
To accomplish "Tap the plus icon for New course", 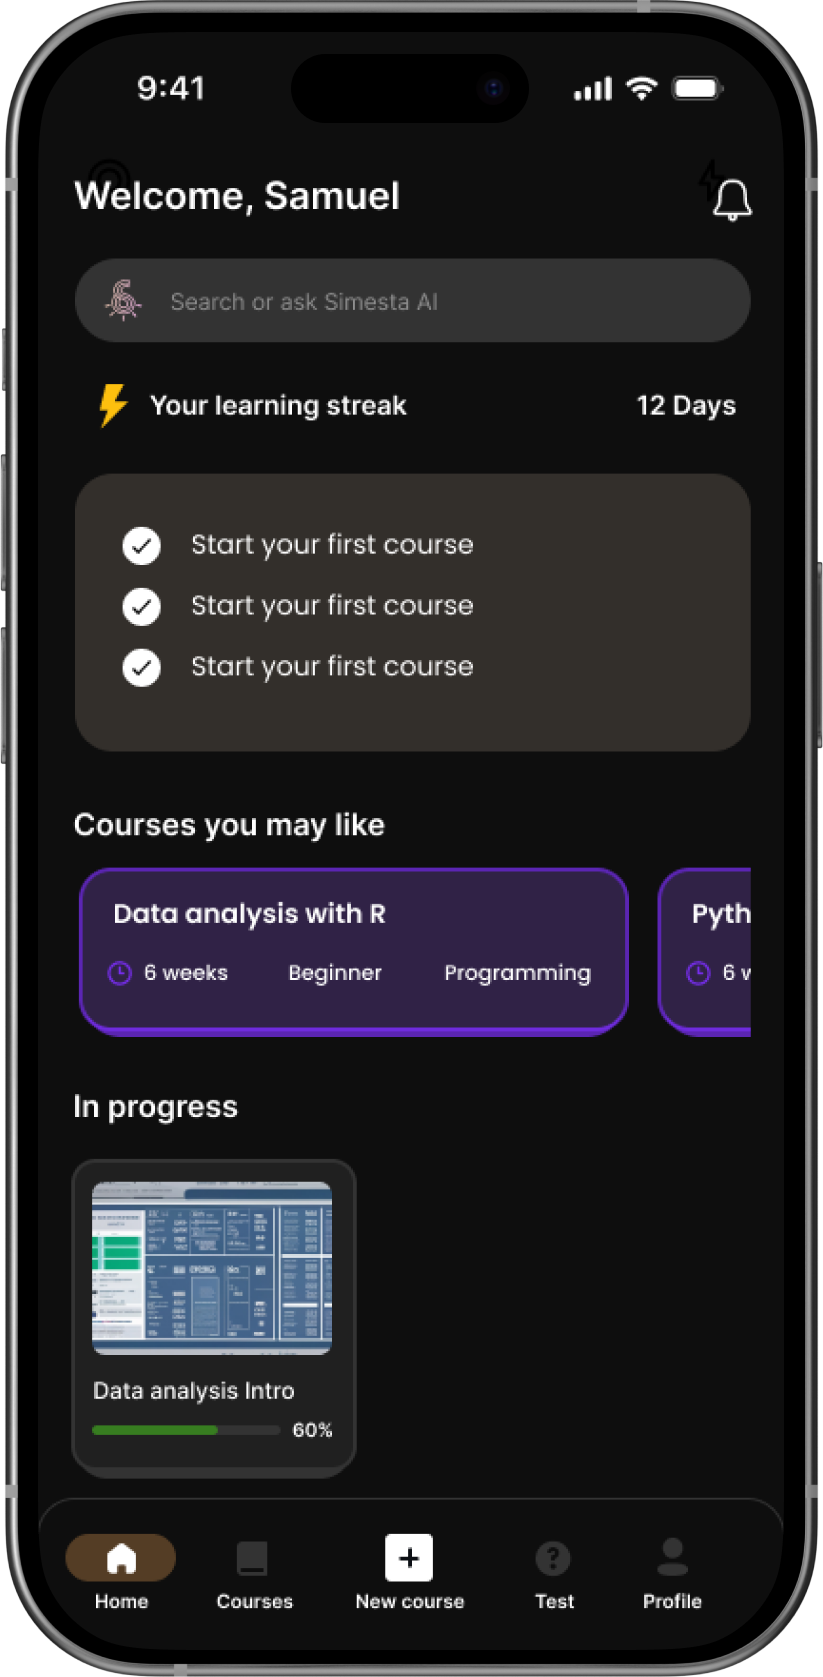I will point(409,1558).
